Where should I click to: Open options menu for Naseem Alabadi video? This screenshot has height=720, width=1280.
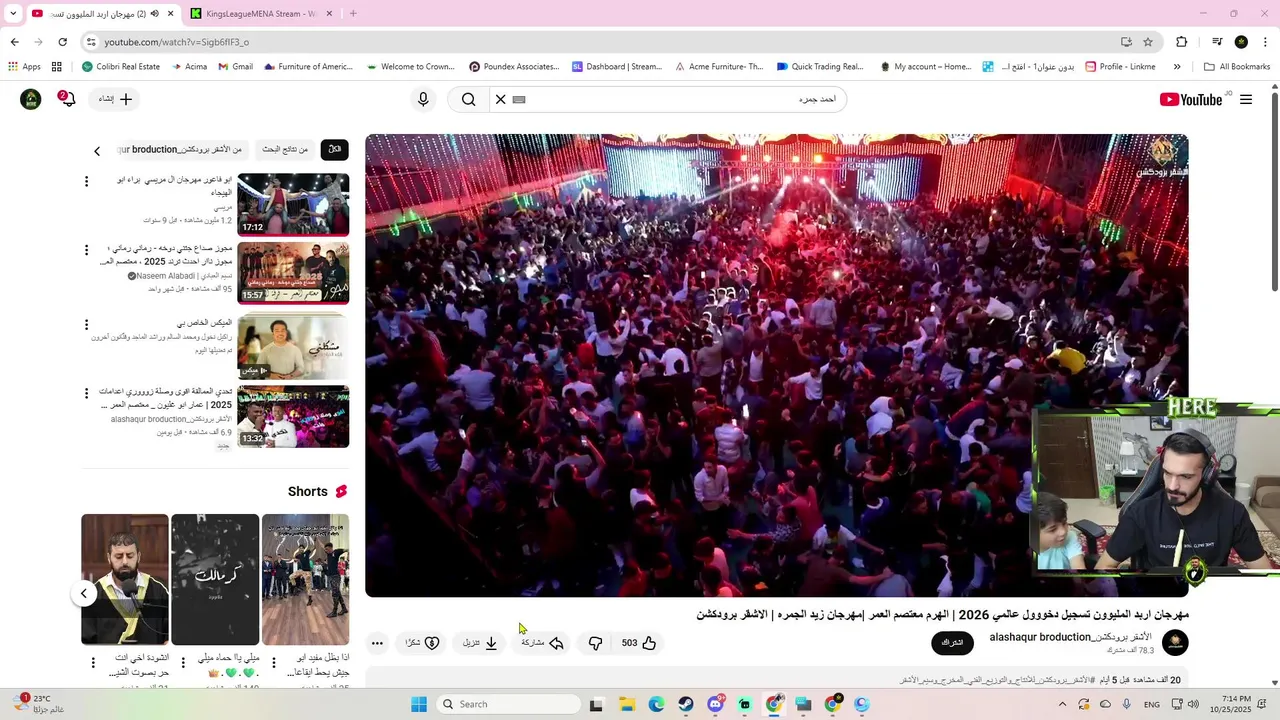point(86,250)
